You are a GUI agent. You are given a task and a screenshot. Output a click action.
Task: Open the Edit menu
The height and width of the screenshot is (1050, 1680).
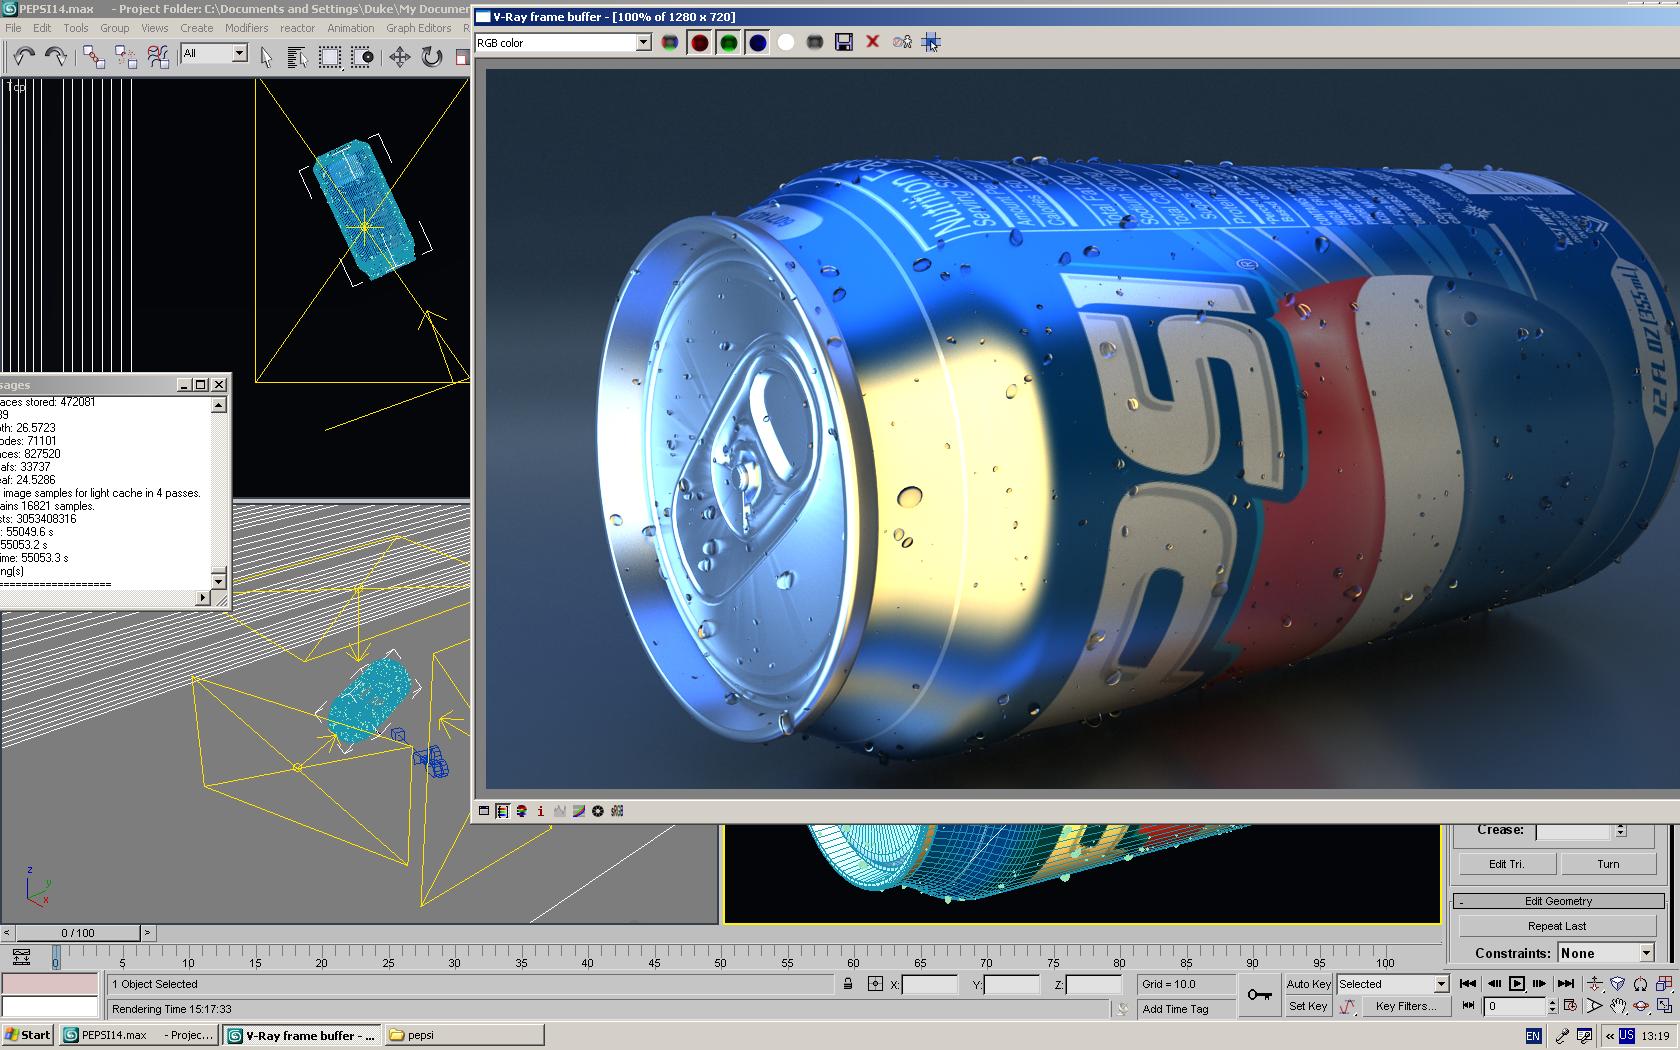click(42, 28)
